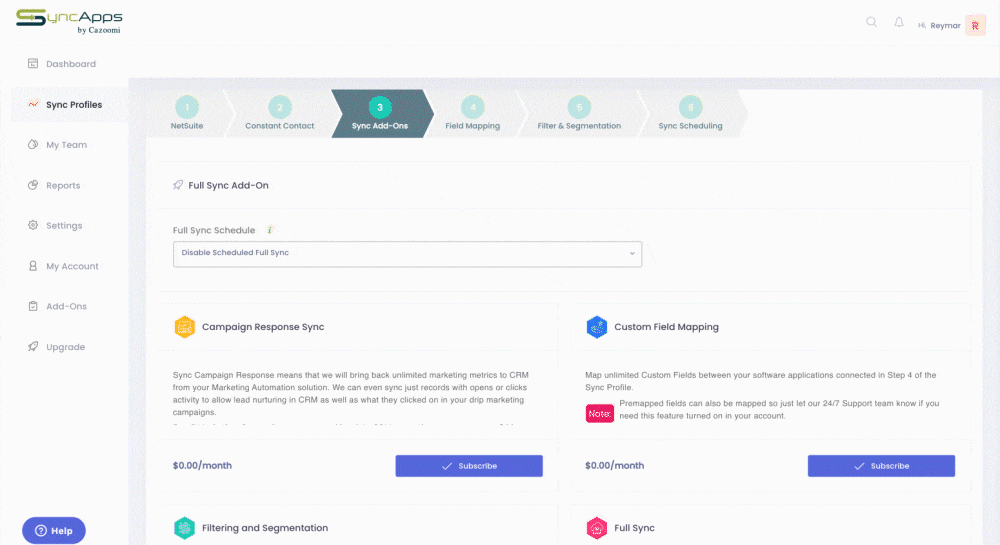Select the Sync Add-Ons step
The height and width of the screenshot is (545, 1000).
[x=381, y=113]
